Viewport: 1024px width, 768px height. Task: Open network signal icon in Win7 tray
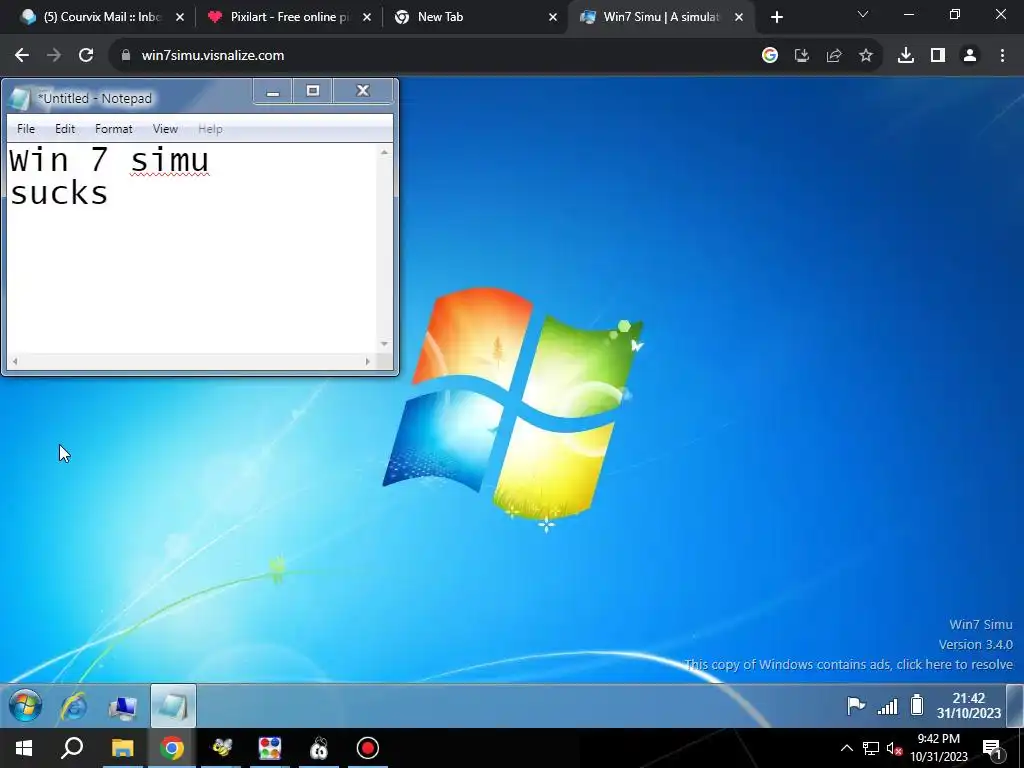pyautogui.click(x=888, y=706)
